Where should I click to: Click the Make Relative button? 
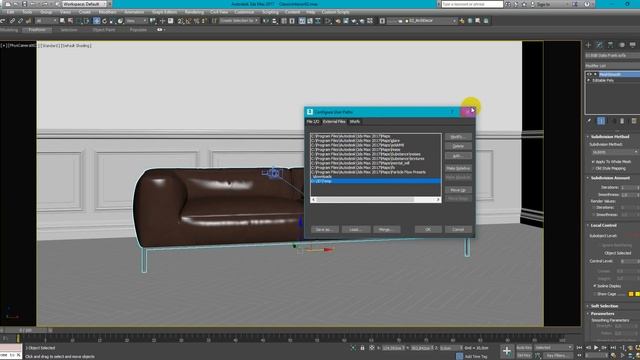pyautogui.click(x=458, y=169)
